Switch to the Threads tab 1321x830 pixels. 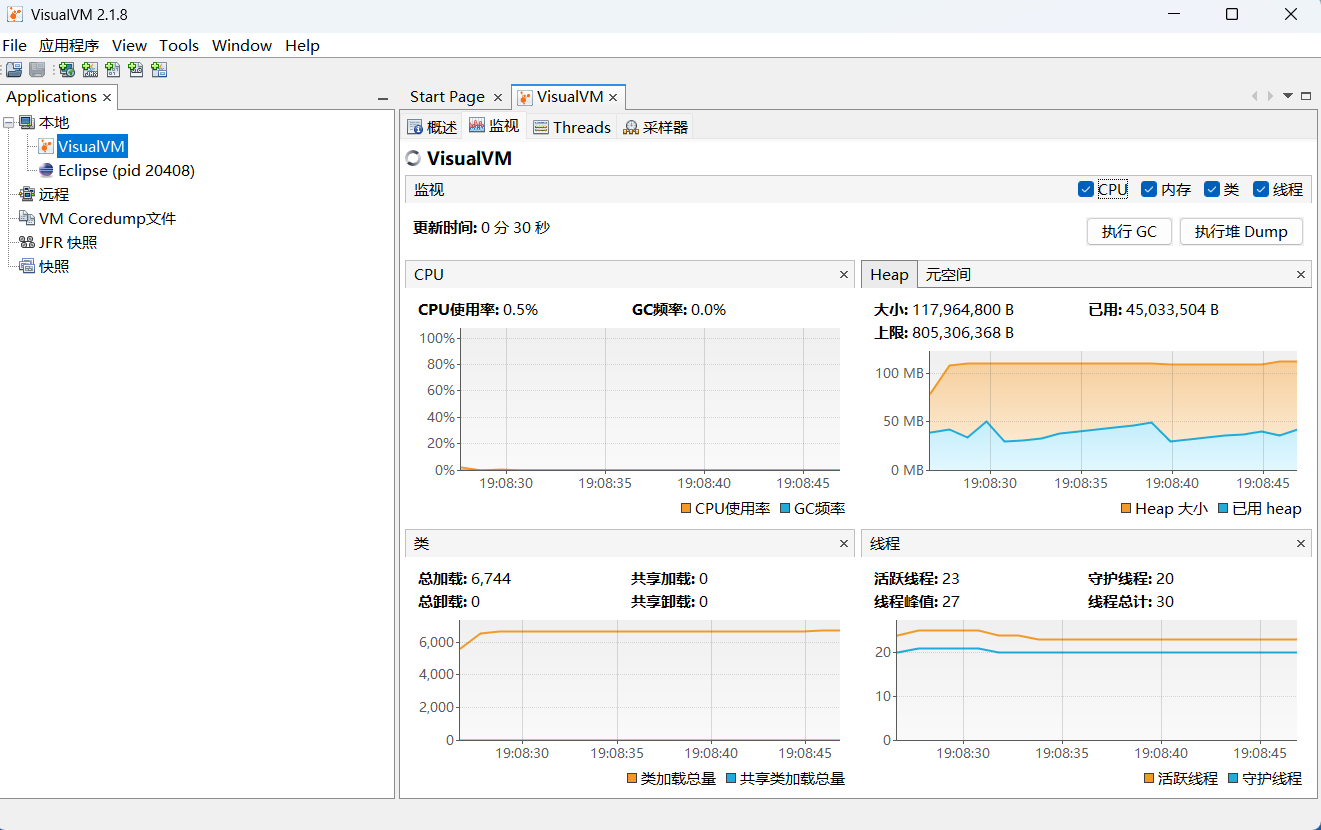pyautogui.click(x=580, y=127)
